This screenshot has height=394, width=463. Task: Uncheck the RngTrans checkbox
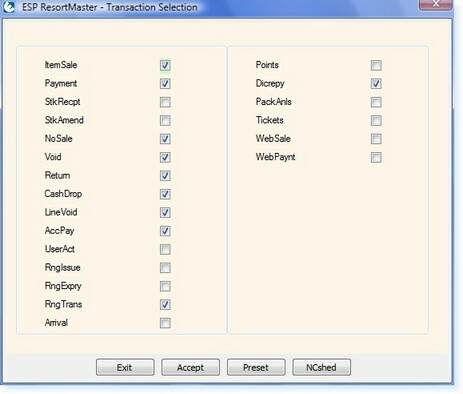165,304
